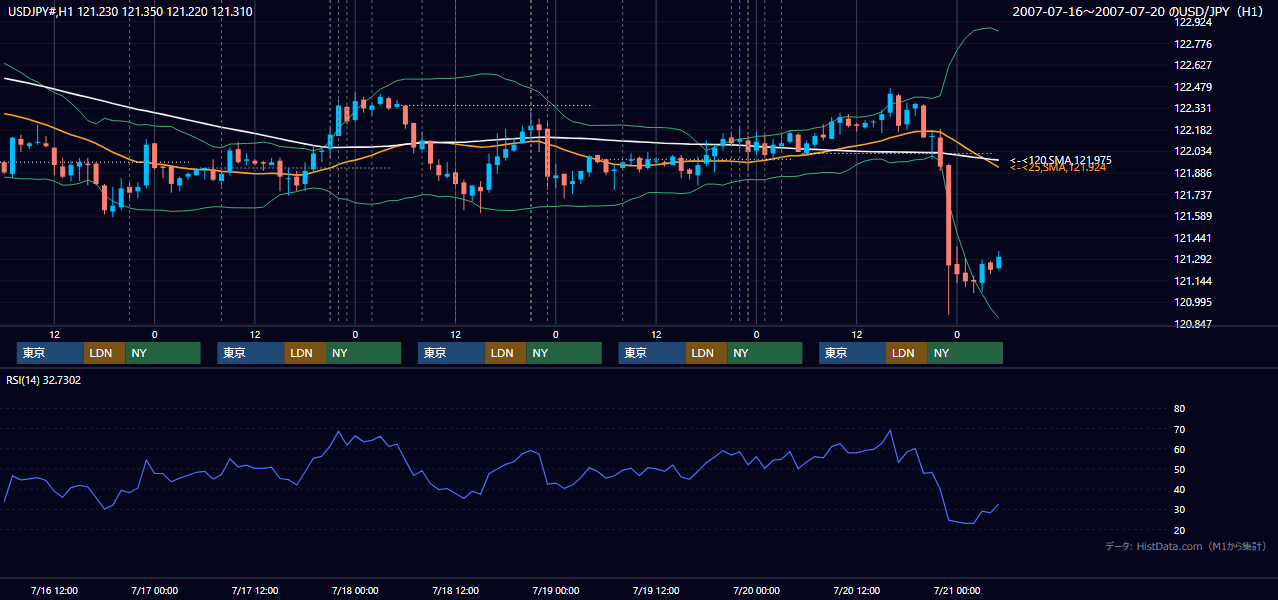Screen dimensions: 1278x600
Task: Select the 7/16 12:00 time axis label
Action: pyautogui.click(x=55, y=590)
